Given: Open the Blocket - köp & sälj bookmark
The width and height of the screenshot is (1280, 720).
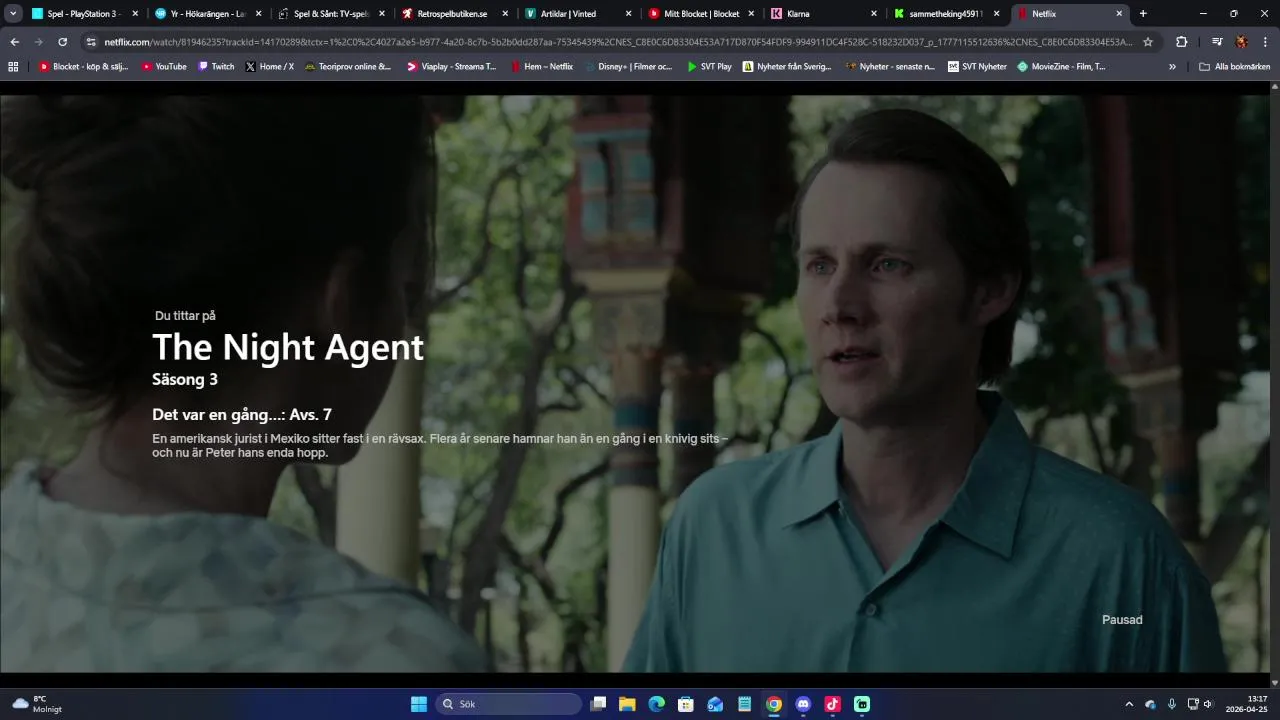Looking at the screenshot, I should (x=84, y=66).
